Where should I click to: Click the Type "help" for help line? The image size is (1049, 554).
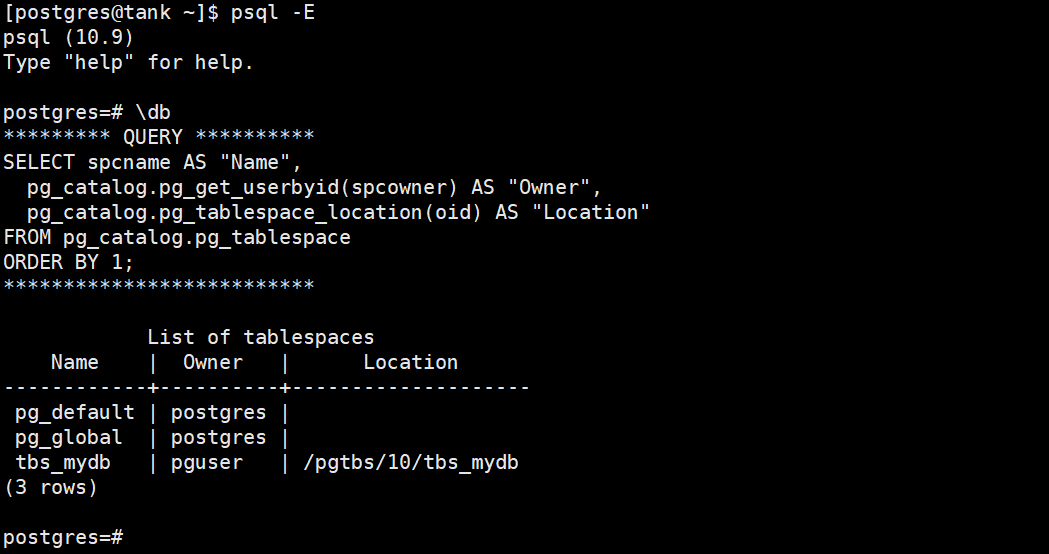(128, 62)
